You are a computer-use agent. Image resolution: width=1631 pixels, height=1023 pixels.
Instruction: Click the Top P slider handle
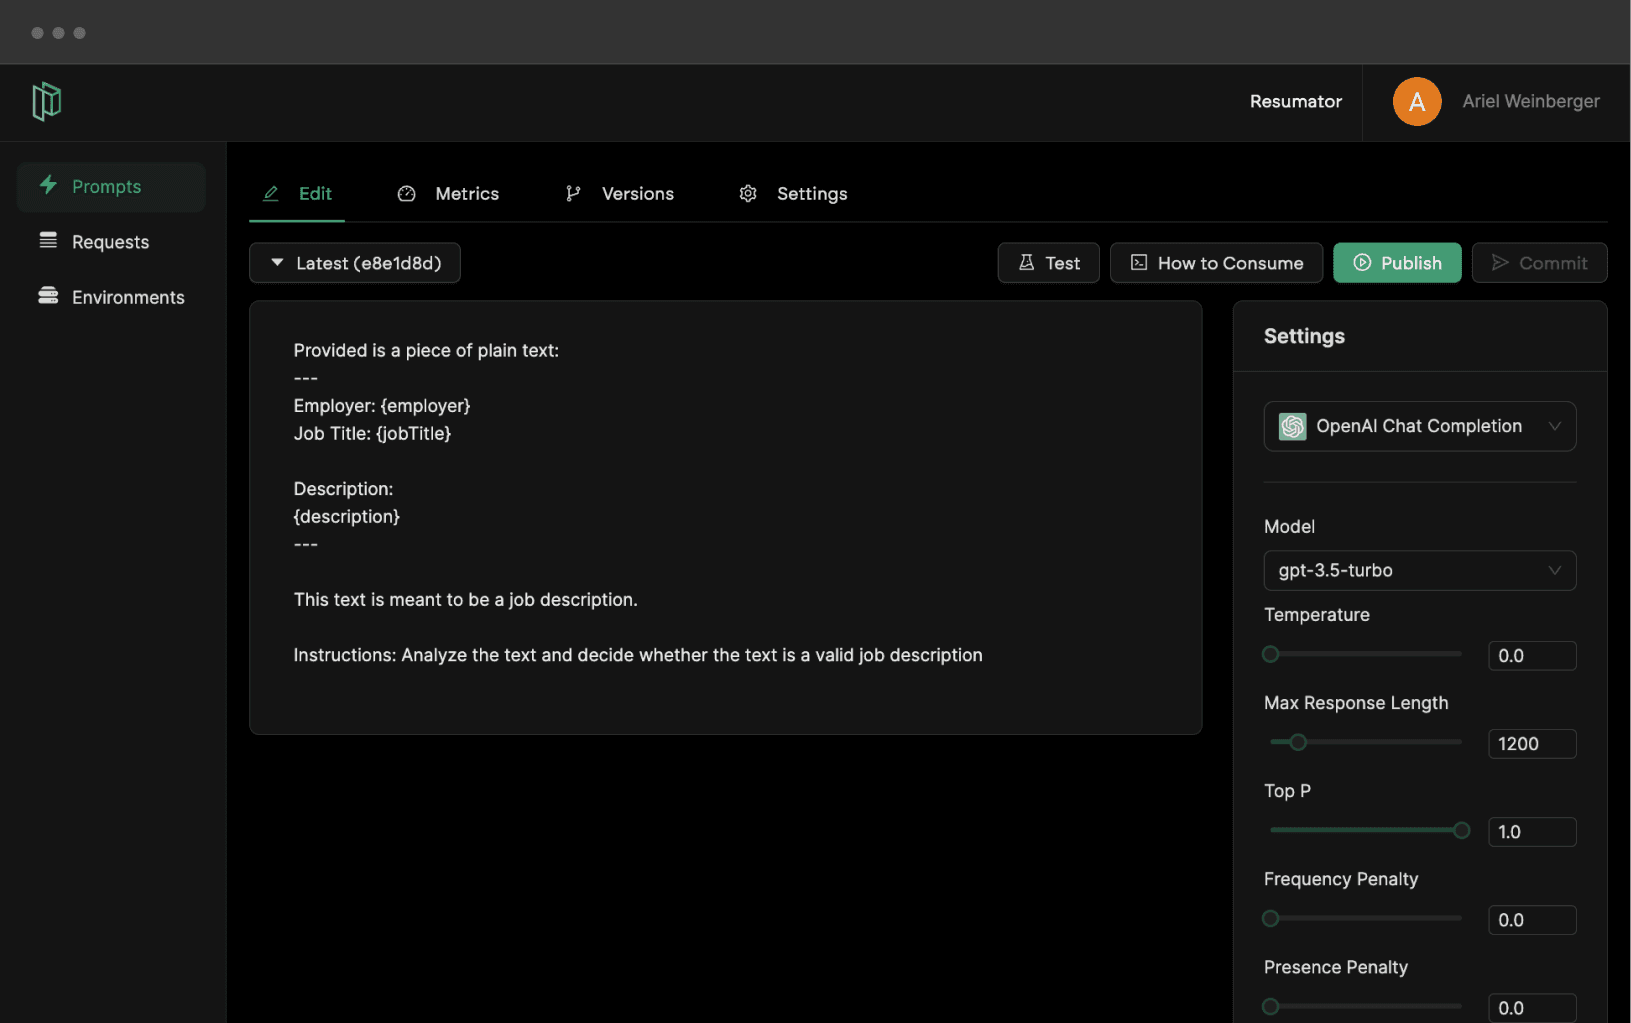(x=1461, y=830)
